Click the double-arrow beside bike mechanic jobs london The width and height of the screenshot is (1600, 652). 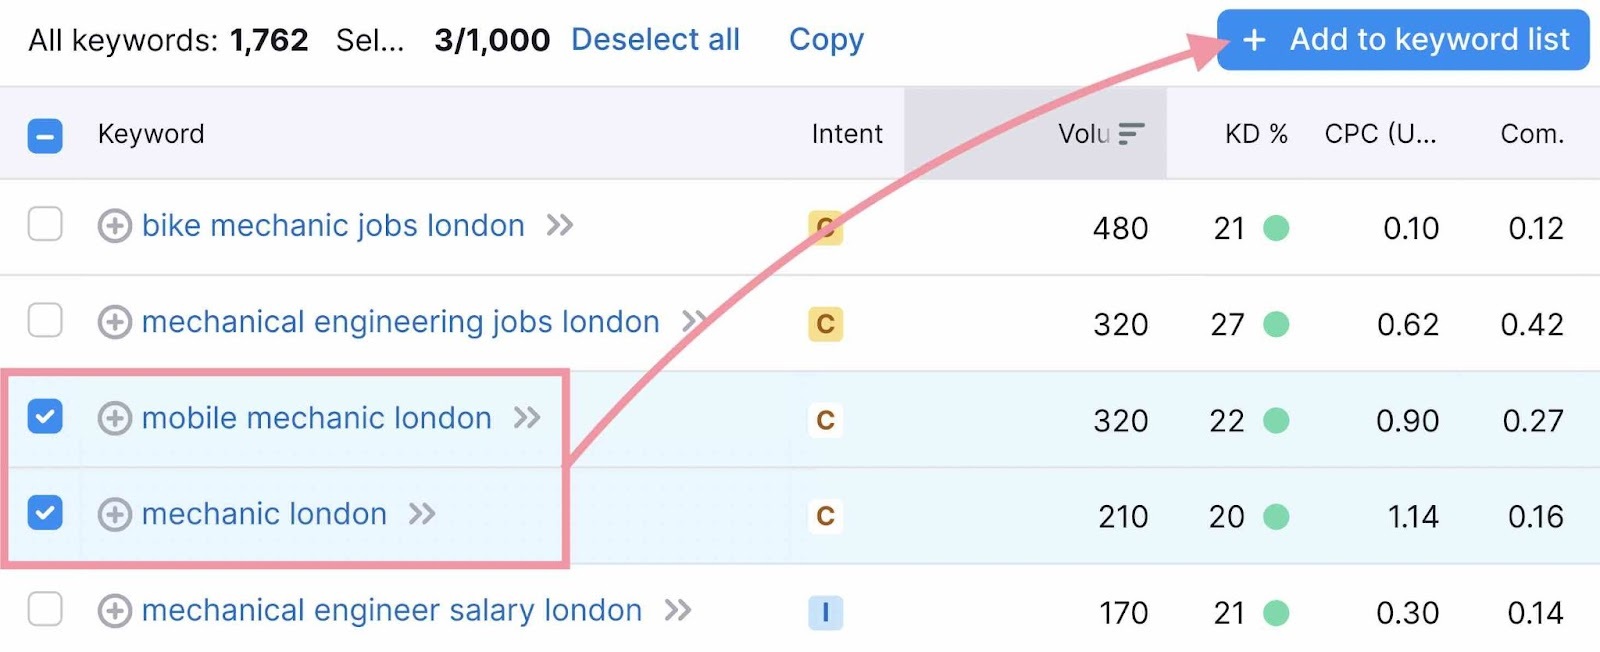[x=561, y=225]
